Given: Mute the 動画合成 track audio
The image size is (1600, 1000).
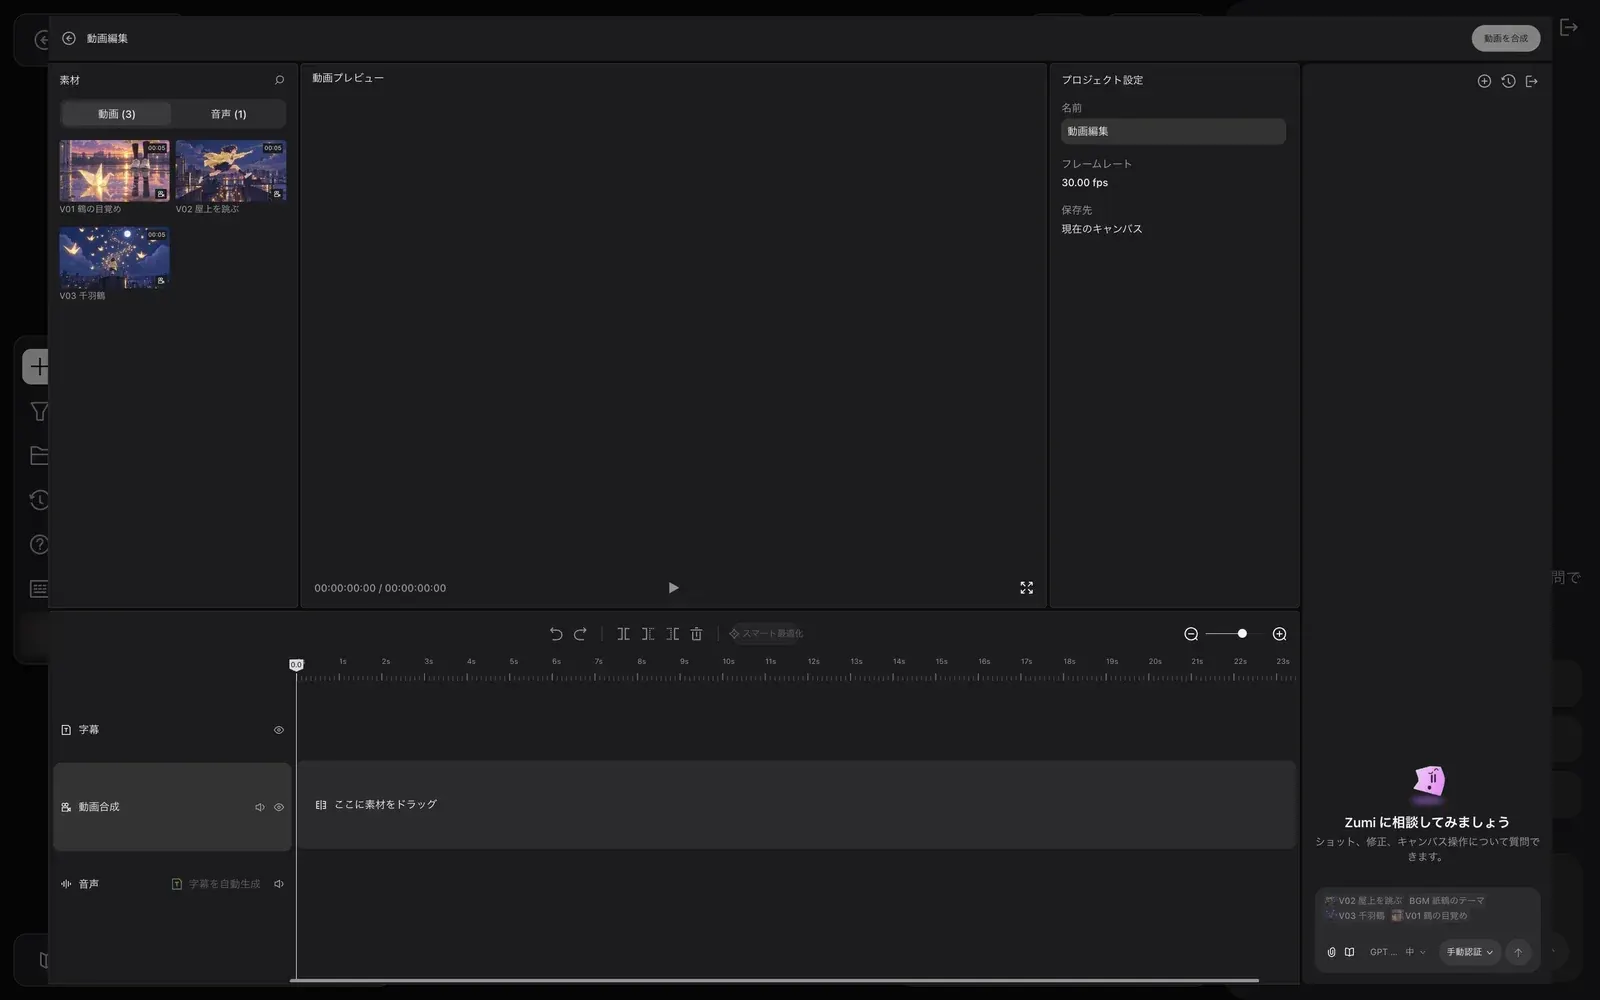Looking at the screenshot, I should [x=259, y=807].
